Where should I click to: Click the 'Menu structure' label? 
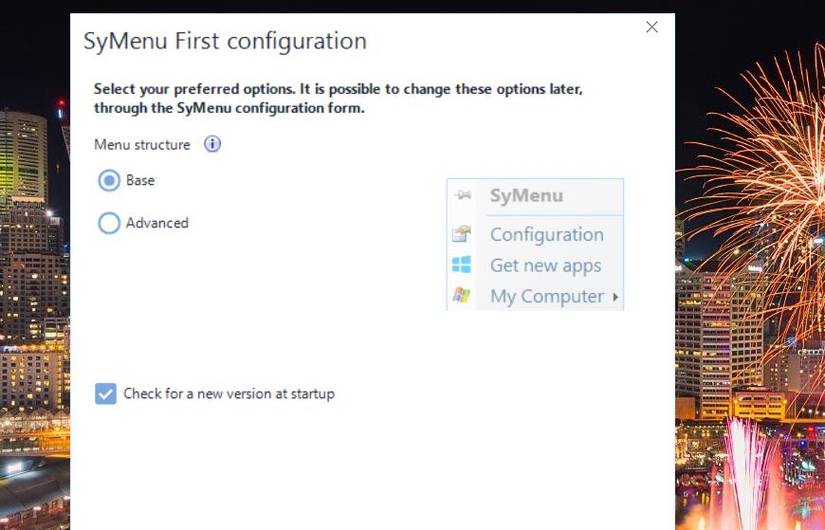click(141, 145)
